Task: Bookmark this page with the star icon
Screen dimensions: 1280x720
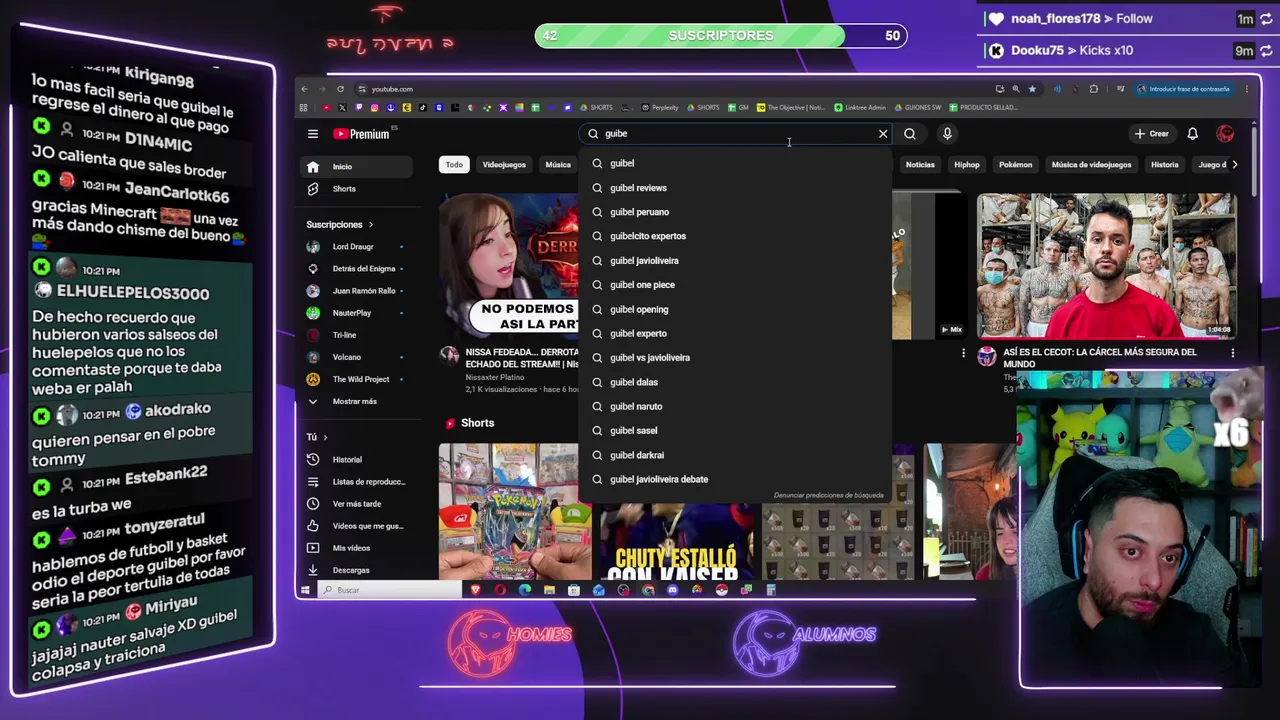Action: click(x=1032, y=89)
